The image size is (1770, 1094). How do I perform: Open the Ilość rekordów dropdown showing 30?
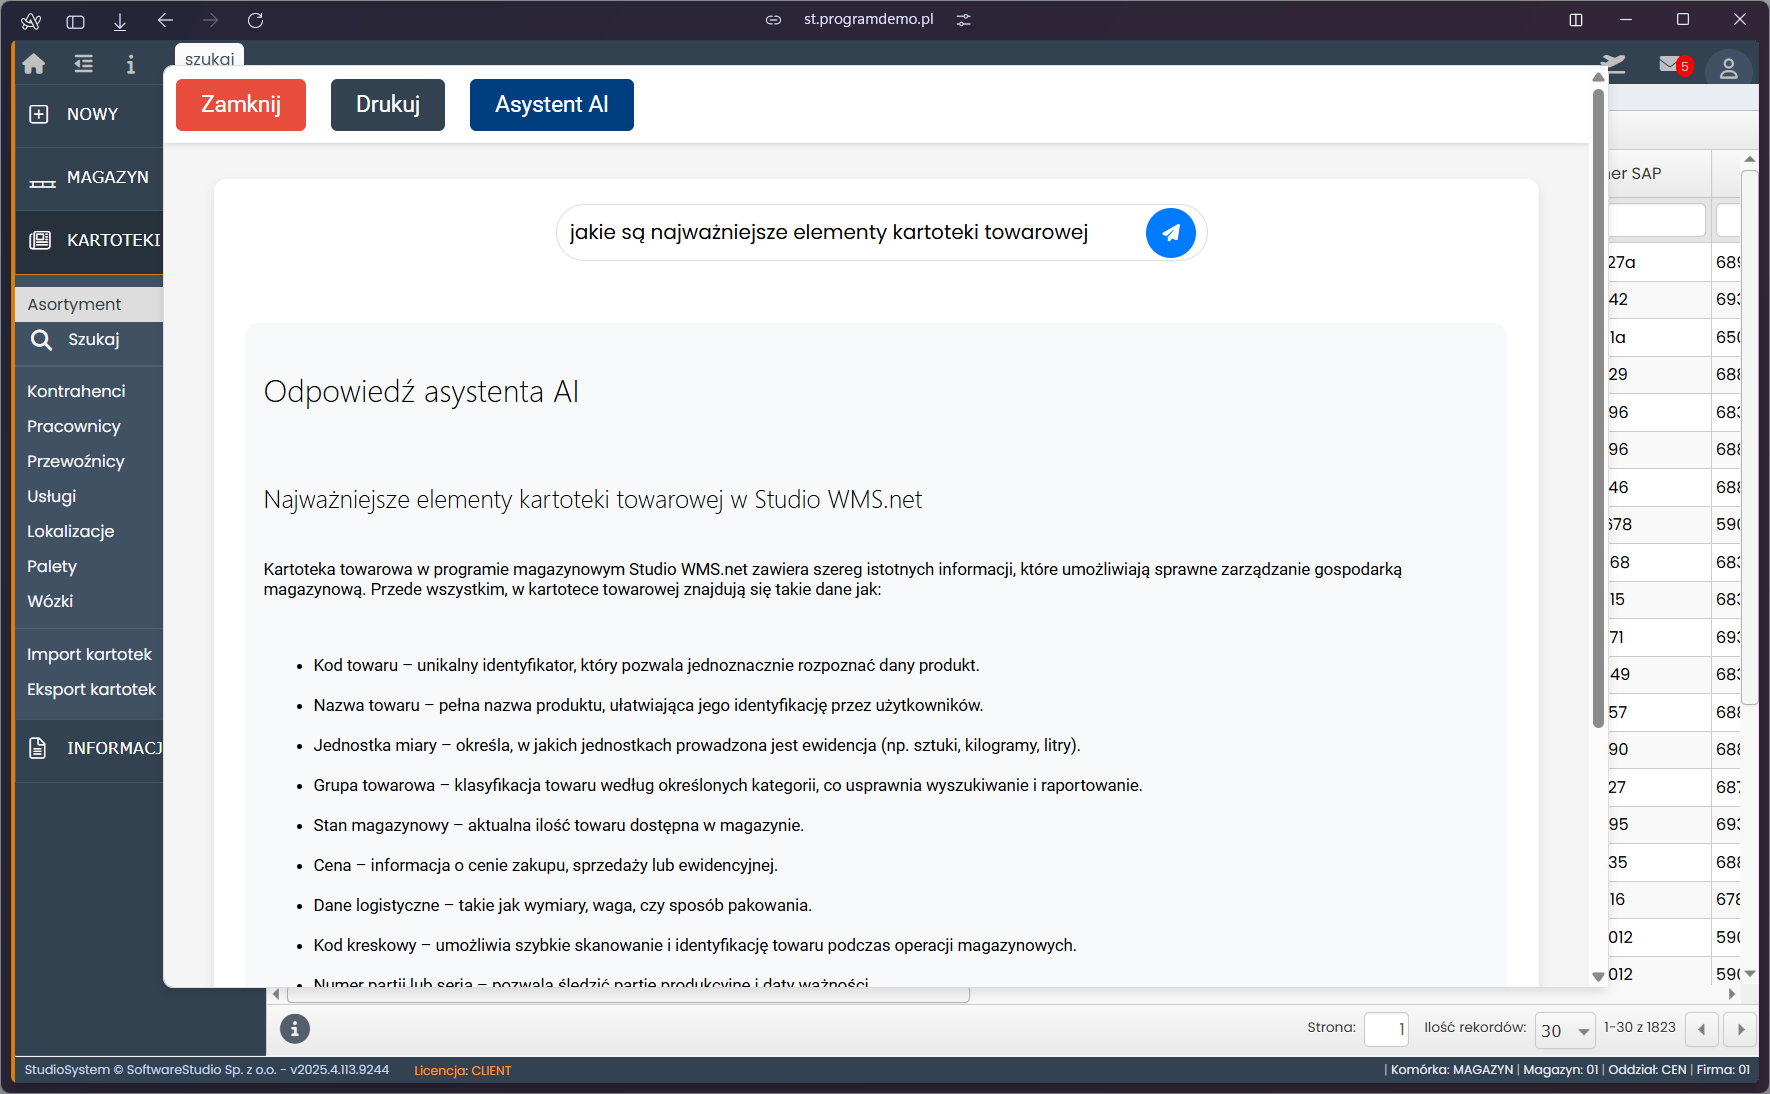coord(1564,1029)
